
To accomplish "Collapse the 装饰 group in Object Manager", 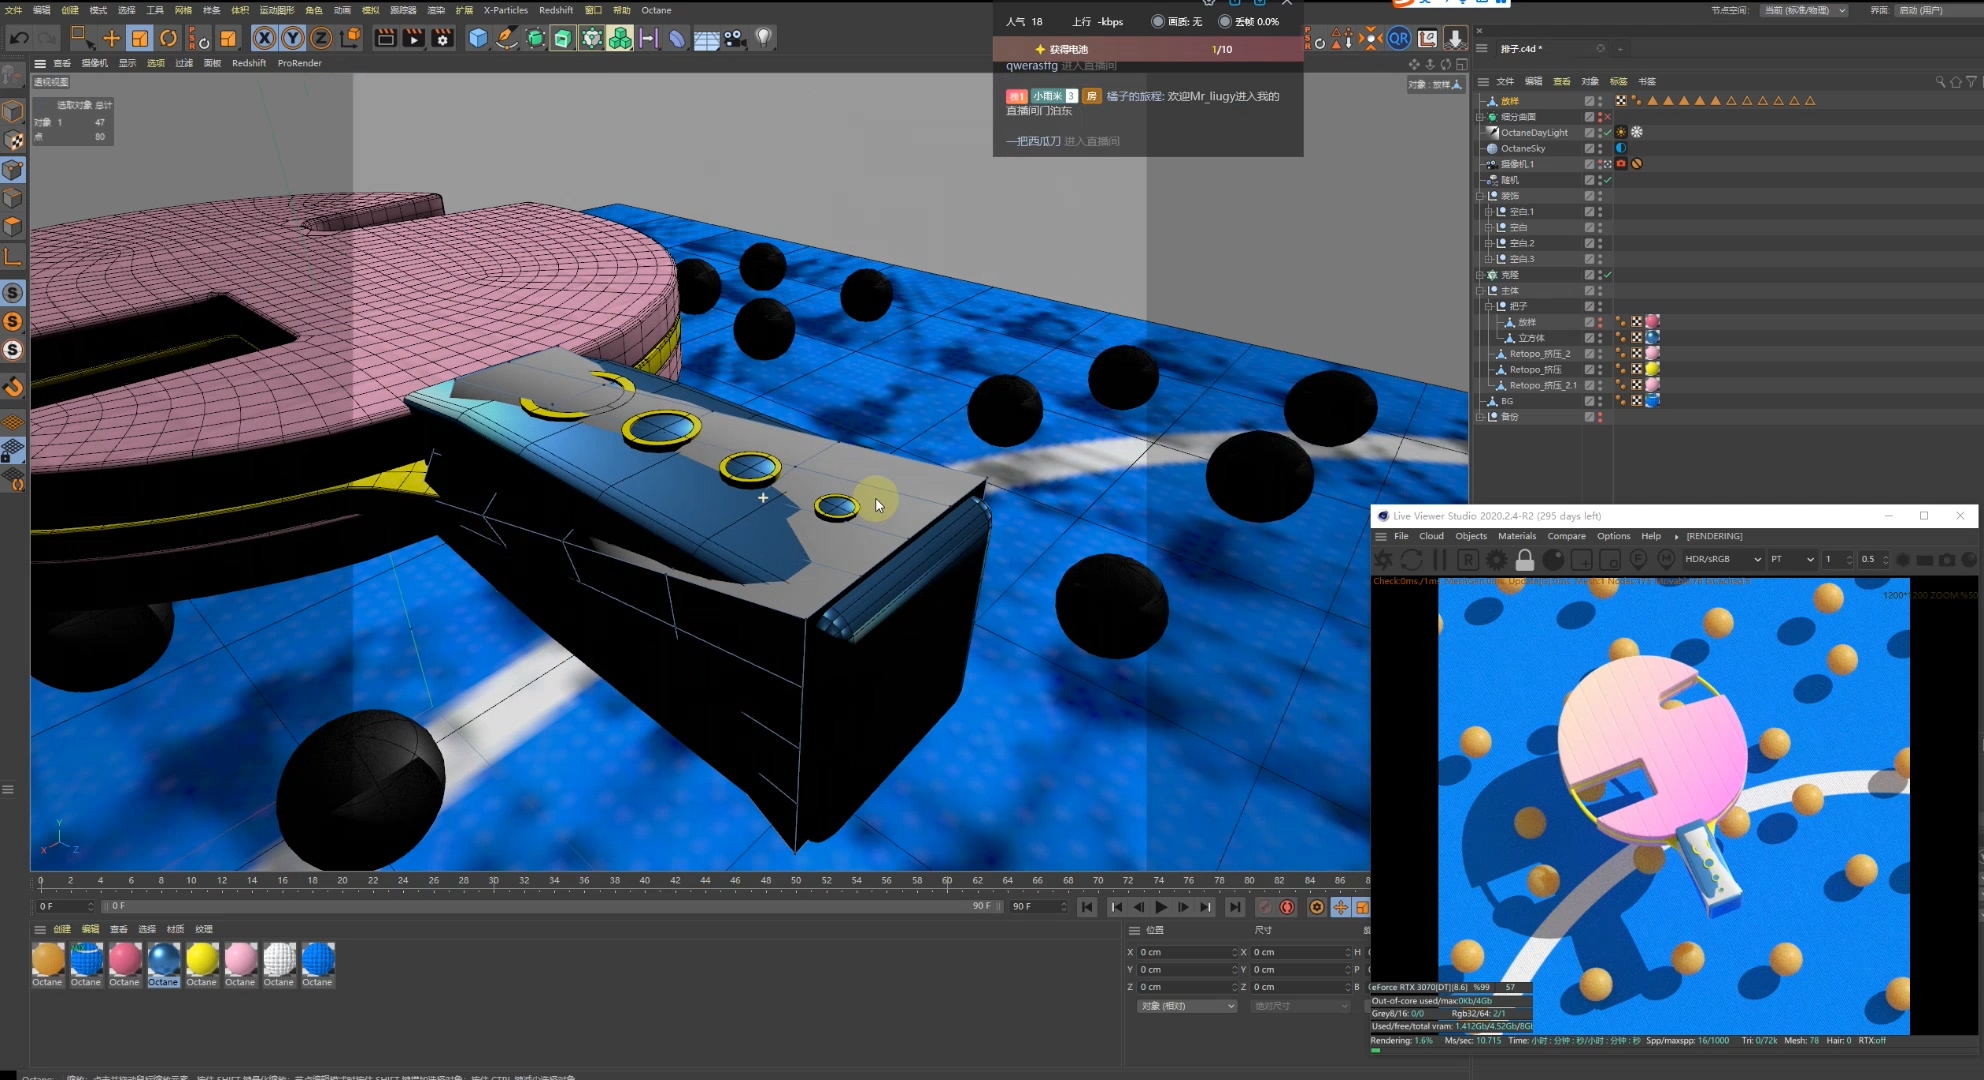I will coord(1480,196).
